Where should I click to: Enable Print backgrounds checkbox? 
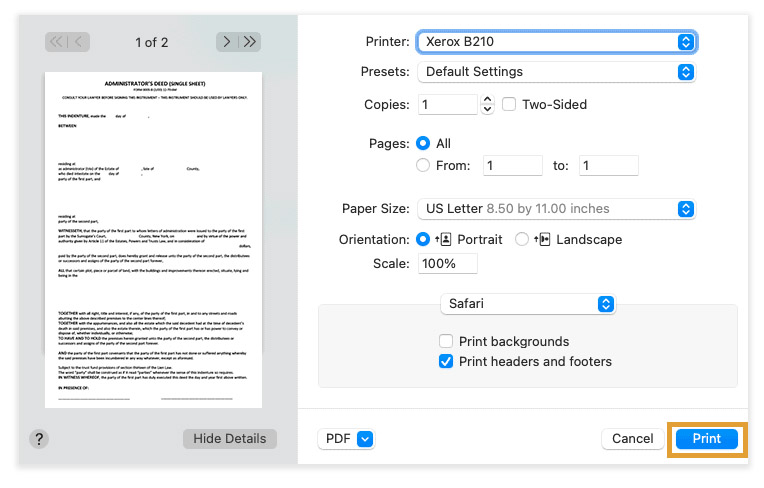(446, 341)
